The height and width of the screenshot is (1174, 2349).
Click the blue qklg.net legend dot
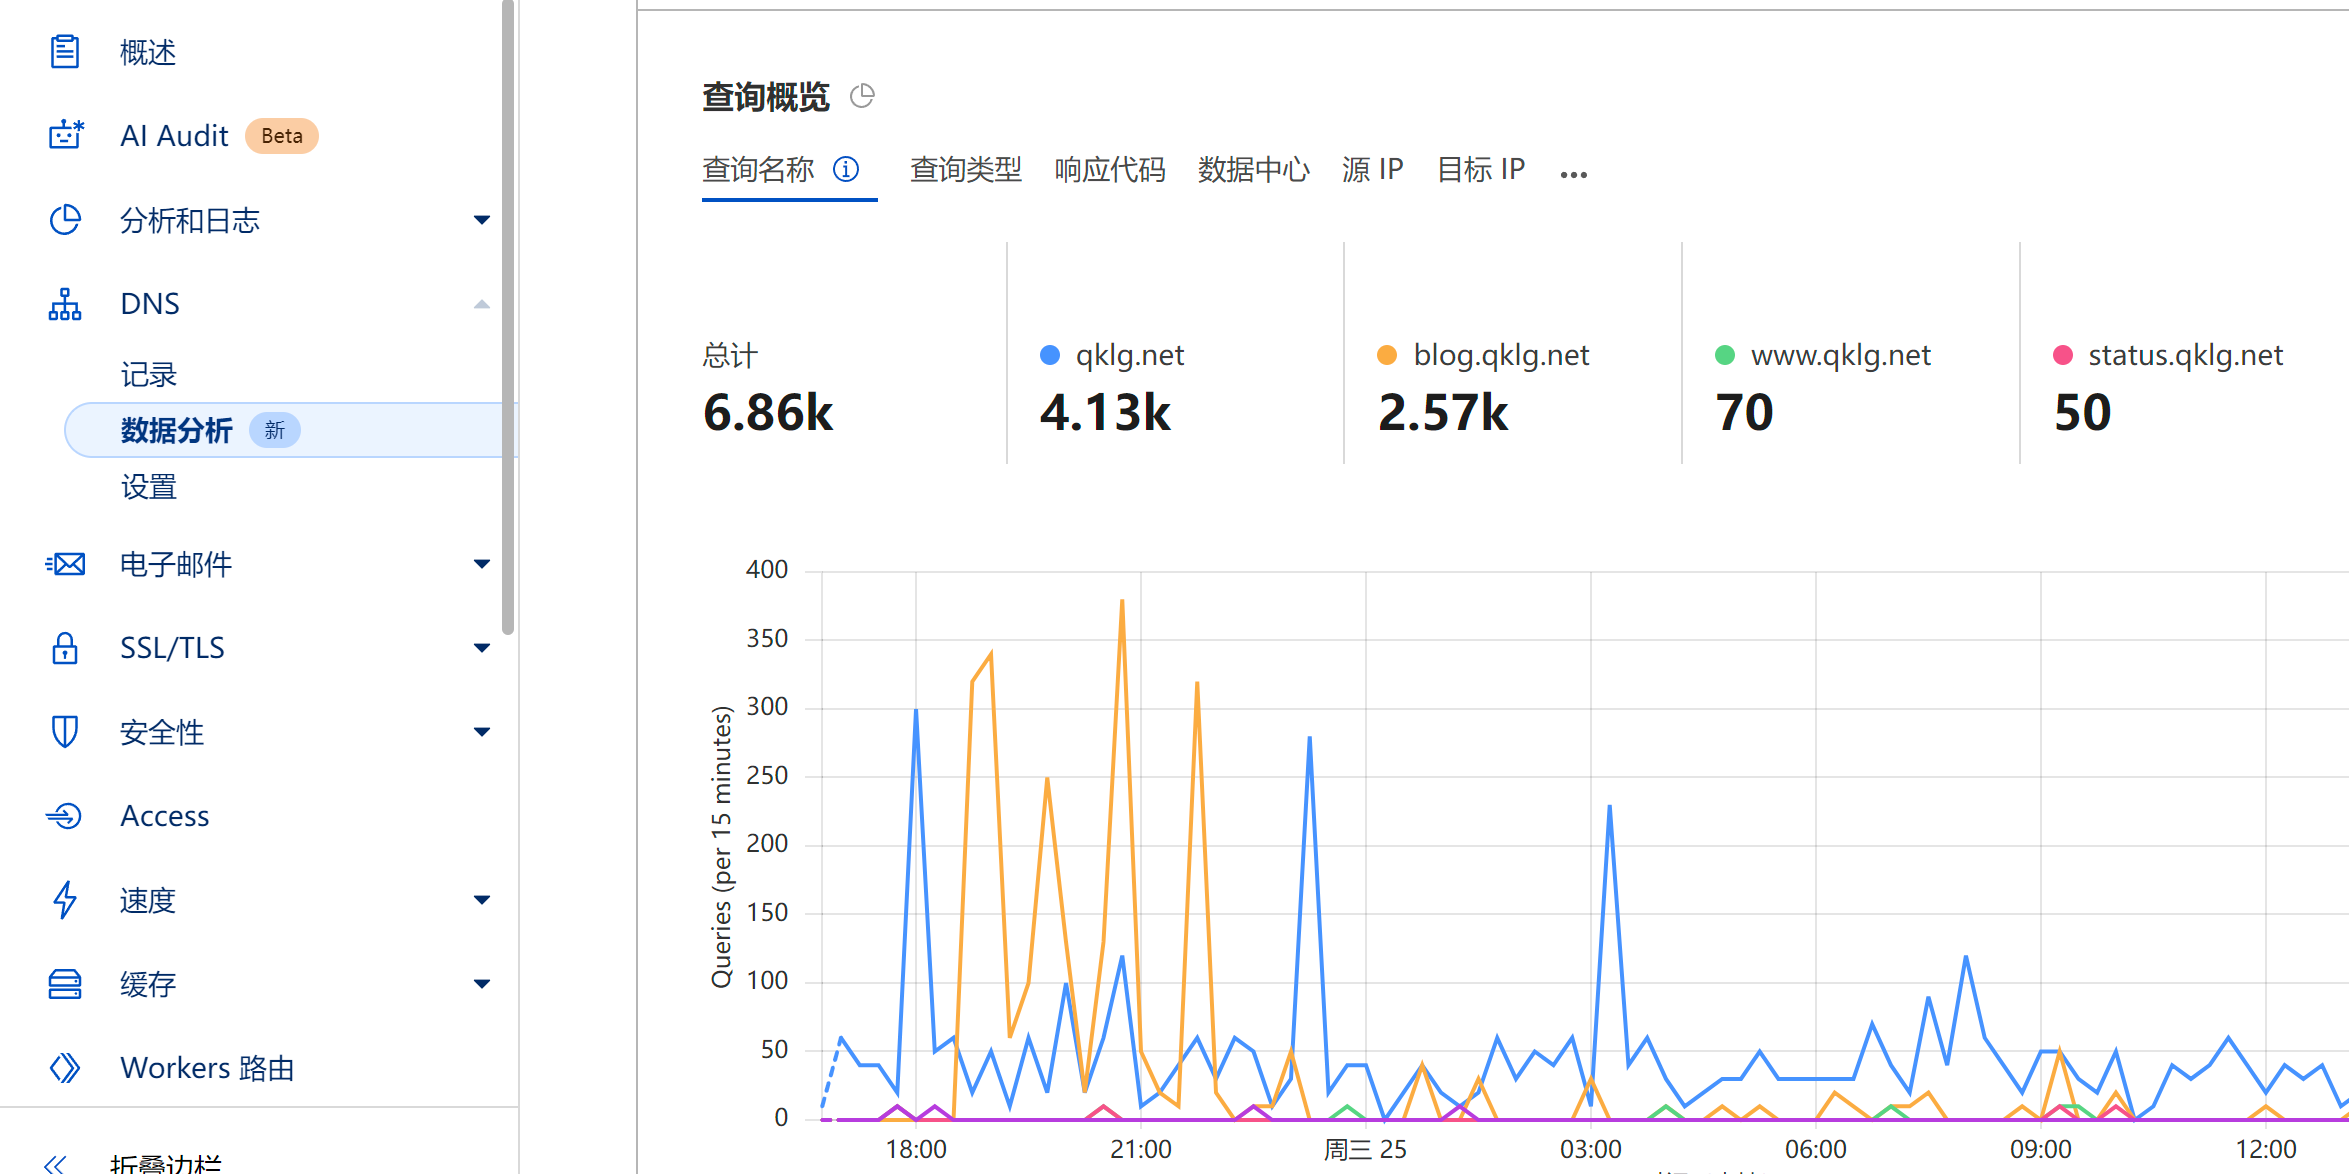pyautogui.click(x=1050, y=355)
